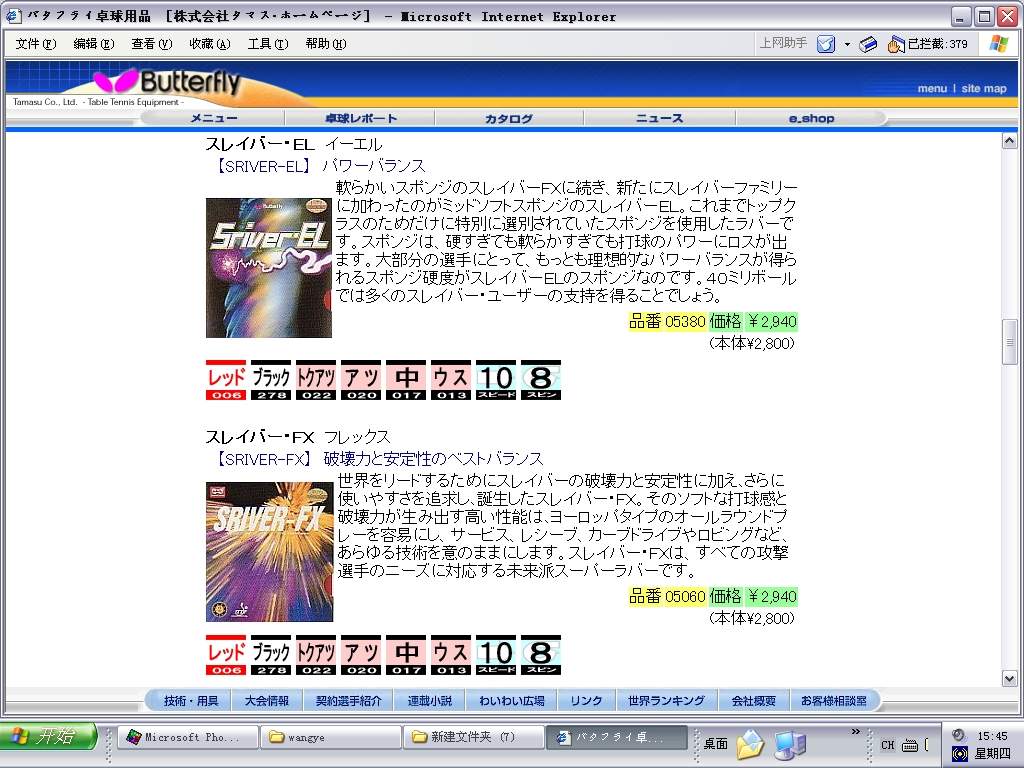Click ウス 013 icon under Sriver-EL
The image size is (1024, 768).
pyautogui.click(x=451, y=379)
